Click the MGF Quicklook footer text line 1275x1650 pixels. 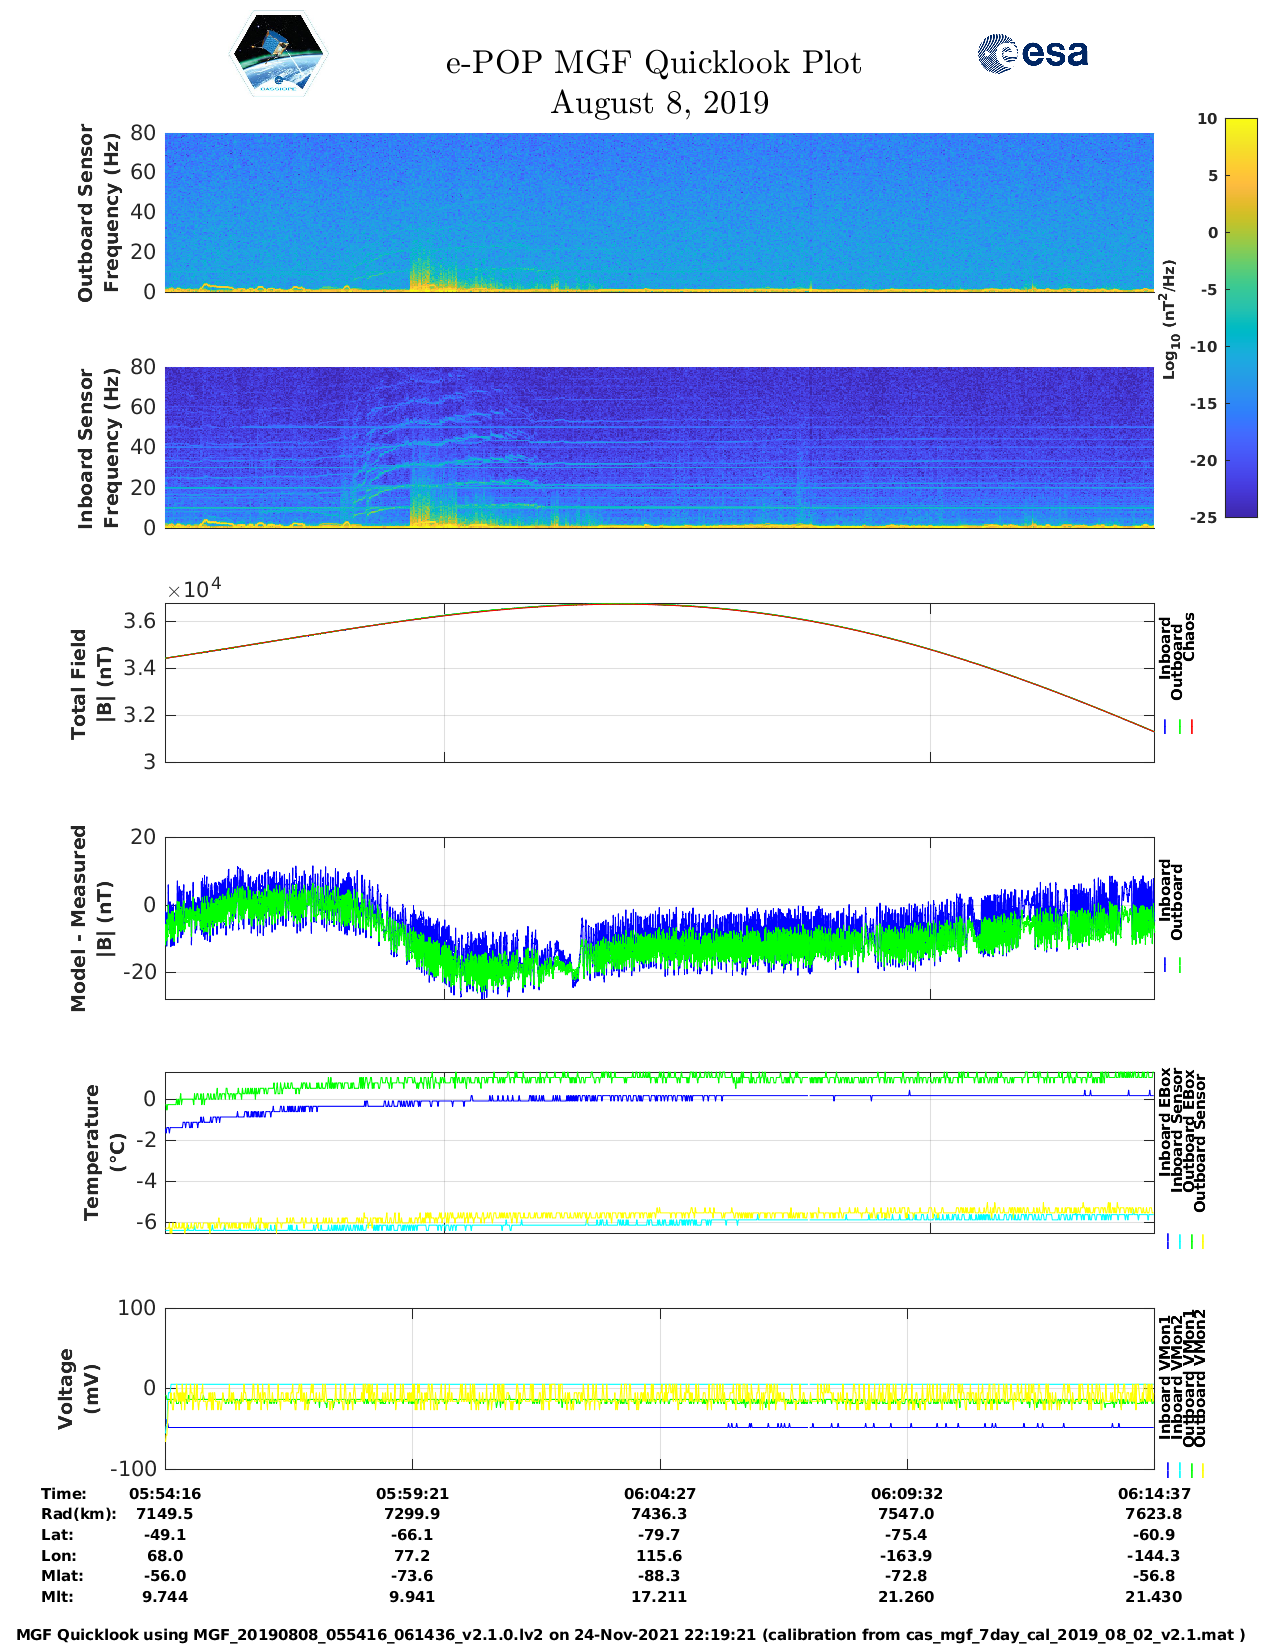tap(631, 1635)
